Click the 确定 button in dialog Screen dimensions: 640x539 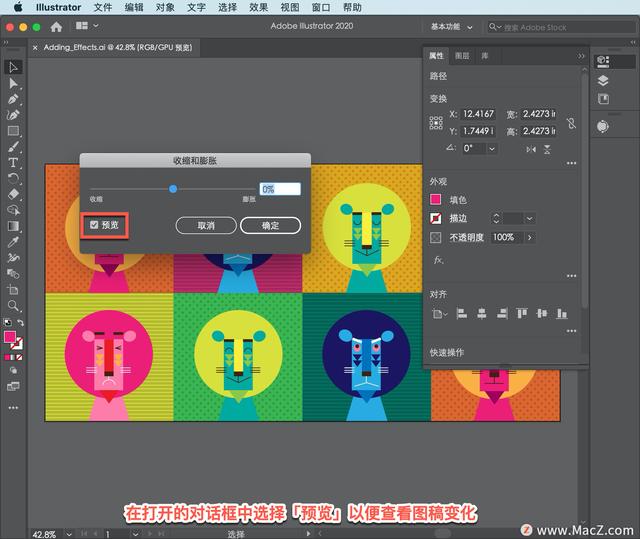coord(270,226)
